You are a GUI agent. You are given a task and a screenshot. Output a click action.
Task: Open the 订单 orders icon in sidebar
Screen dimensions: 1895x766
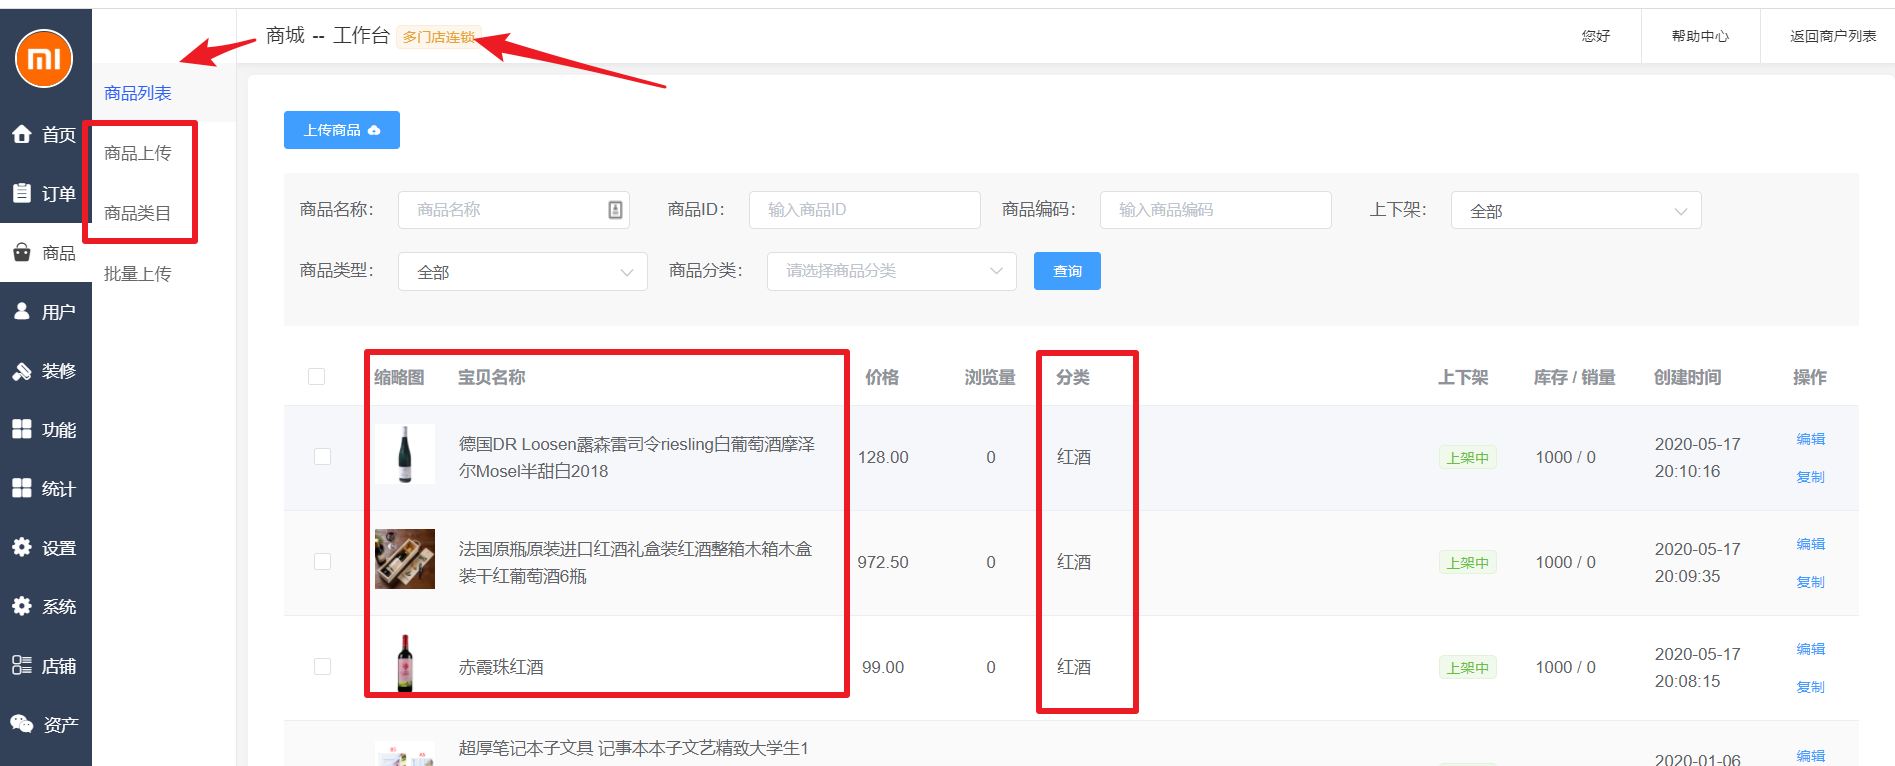coord(22,193)
